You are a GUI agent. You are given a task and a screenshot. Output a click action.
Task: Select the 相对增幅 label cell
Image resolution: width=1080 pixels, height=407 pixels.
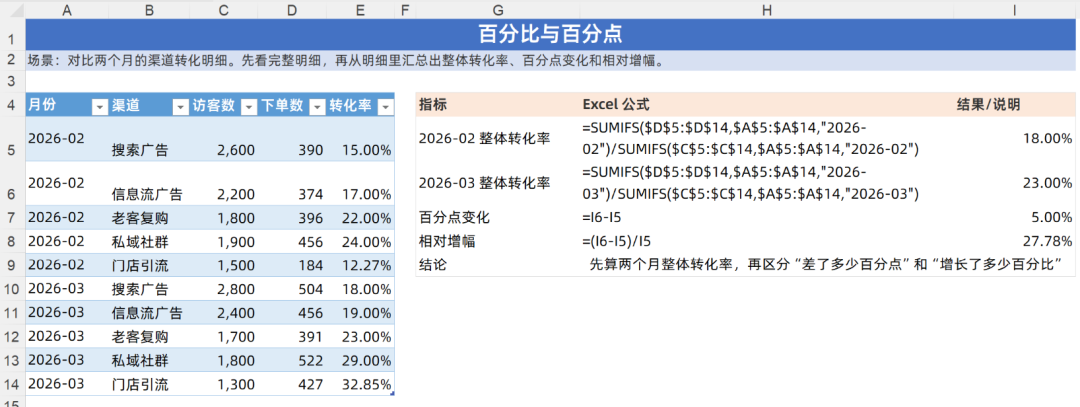[497, 241]
